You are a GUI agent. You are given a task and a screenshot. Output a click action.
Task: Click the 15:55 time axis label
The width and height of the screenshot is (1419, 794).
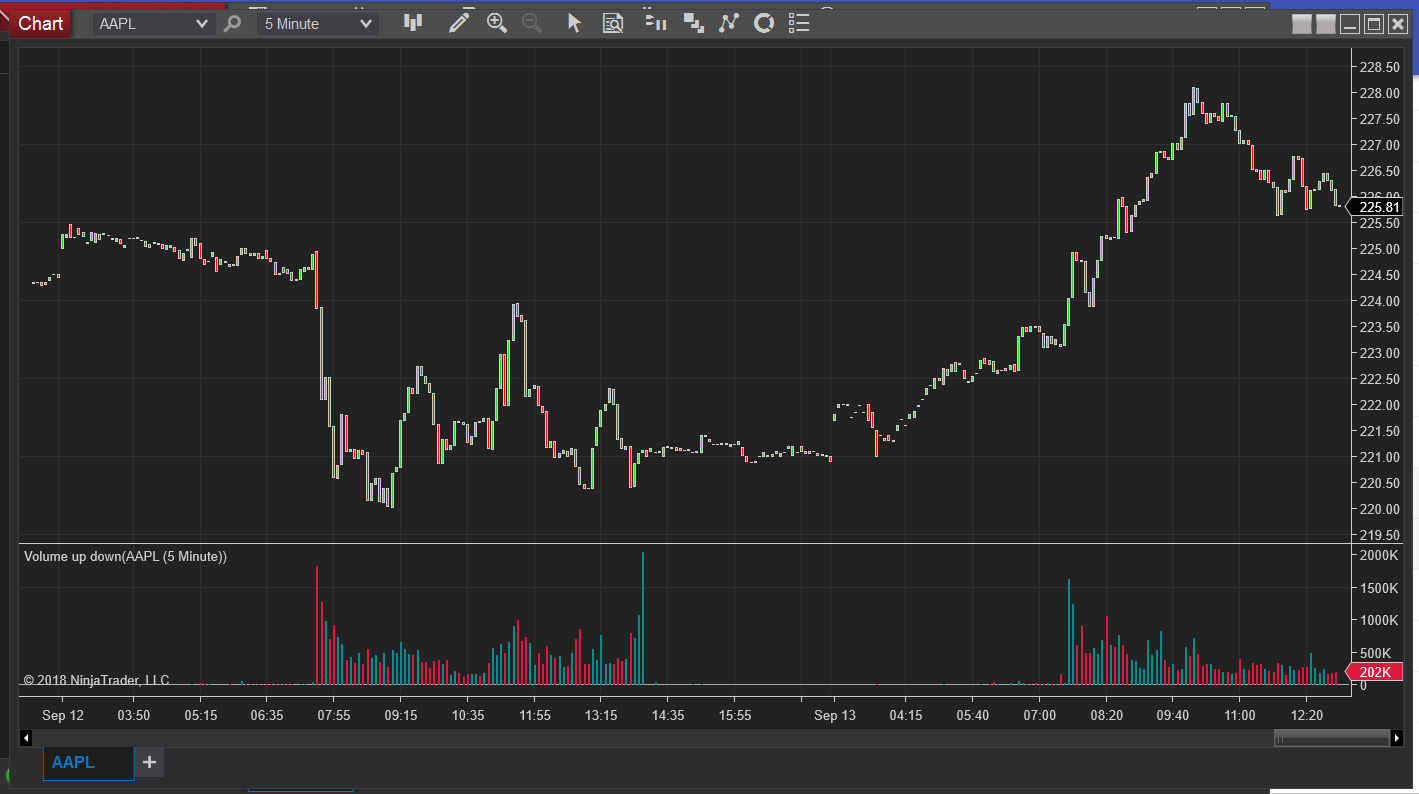pos(734,715)
